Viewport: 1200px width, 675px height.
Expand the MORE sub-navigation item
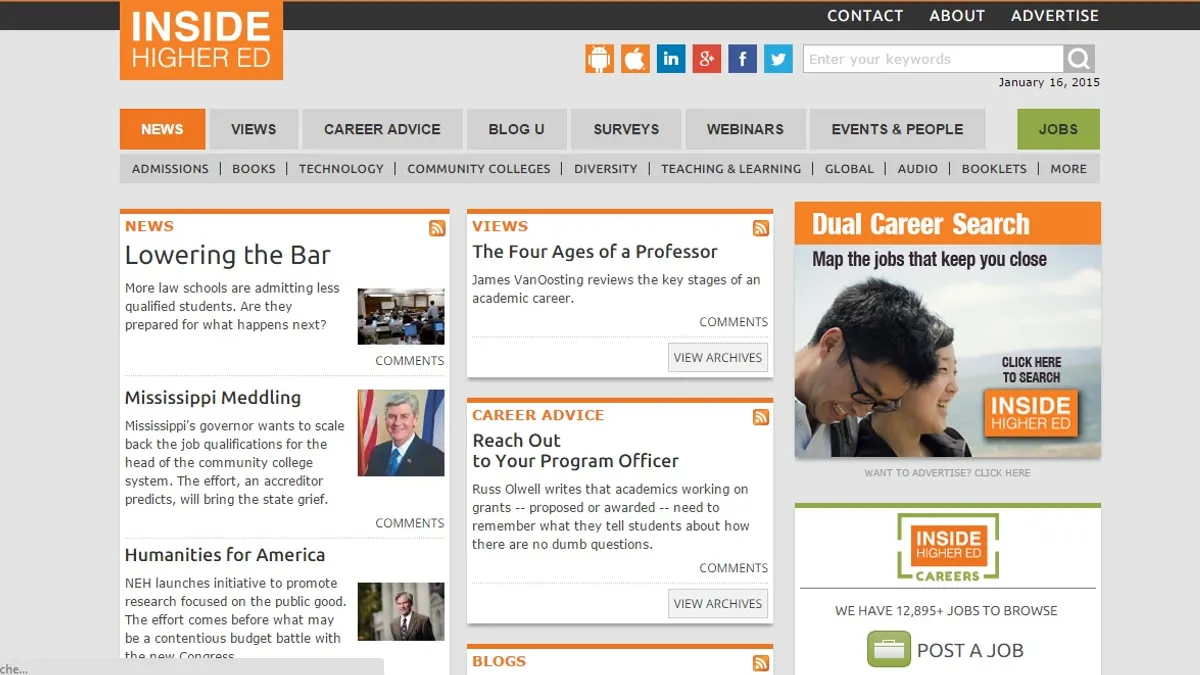pos(1068,169)
